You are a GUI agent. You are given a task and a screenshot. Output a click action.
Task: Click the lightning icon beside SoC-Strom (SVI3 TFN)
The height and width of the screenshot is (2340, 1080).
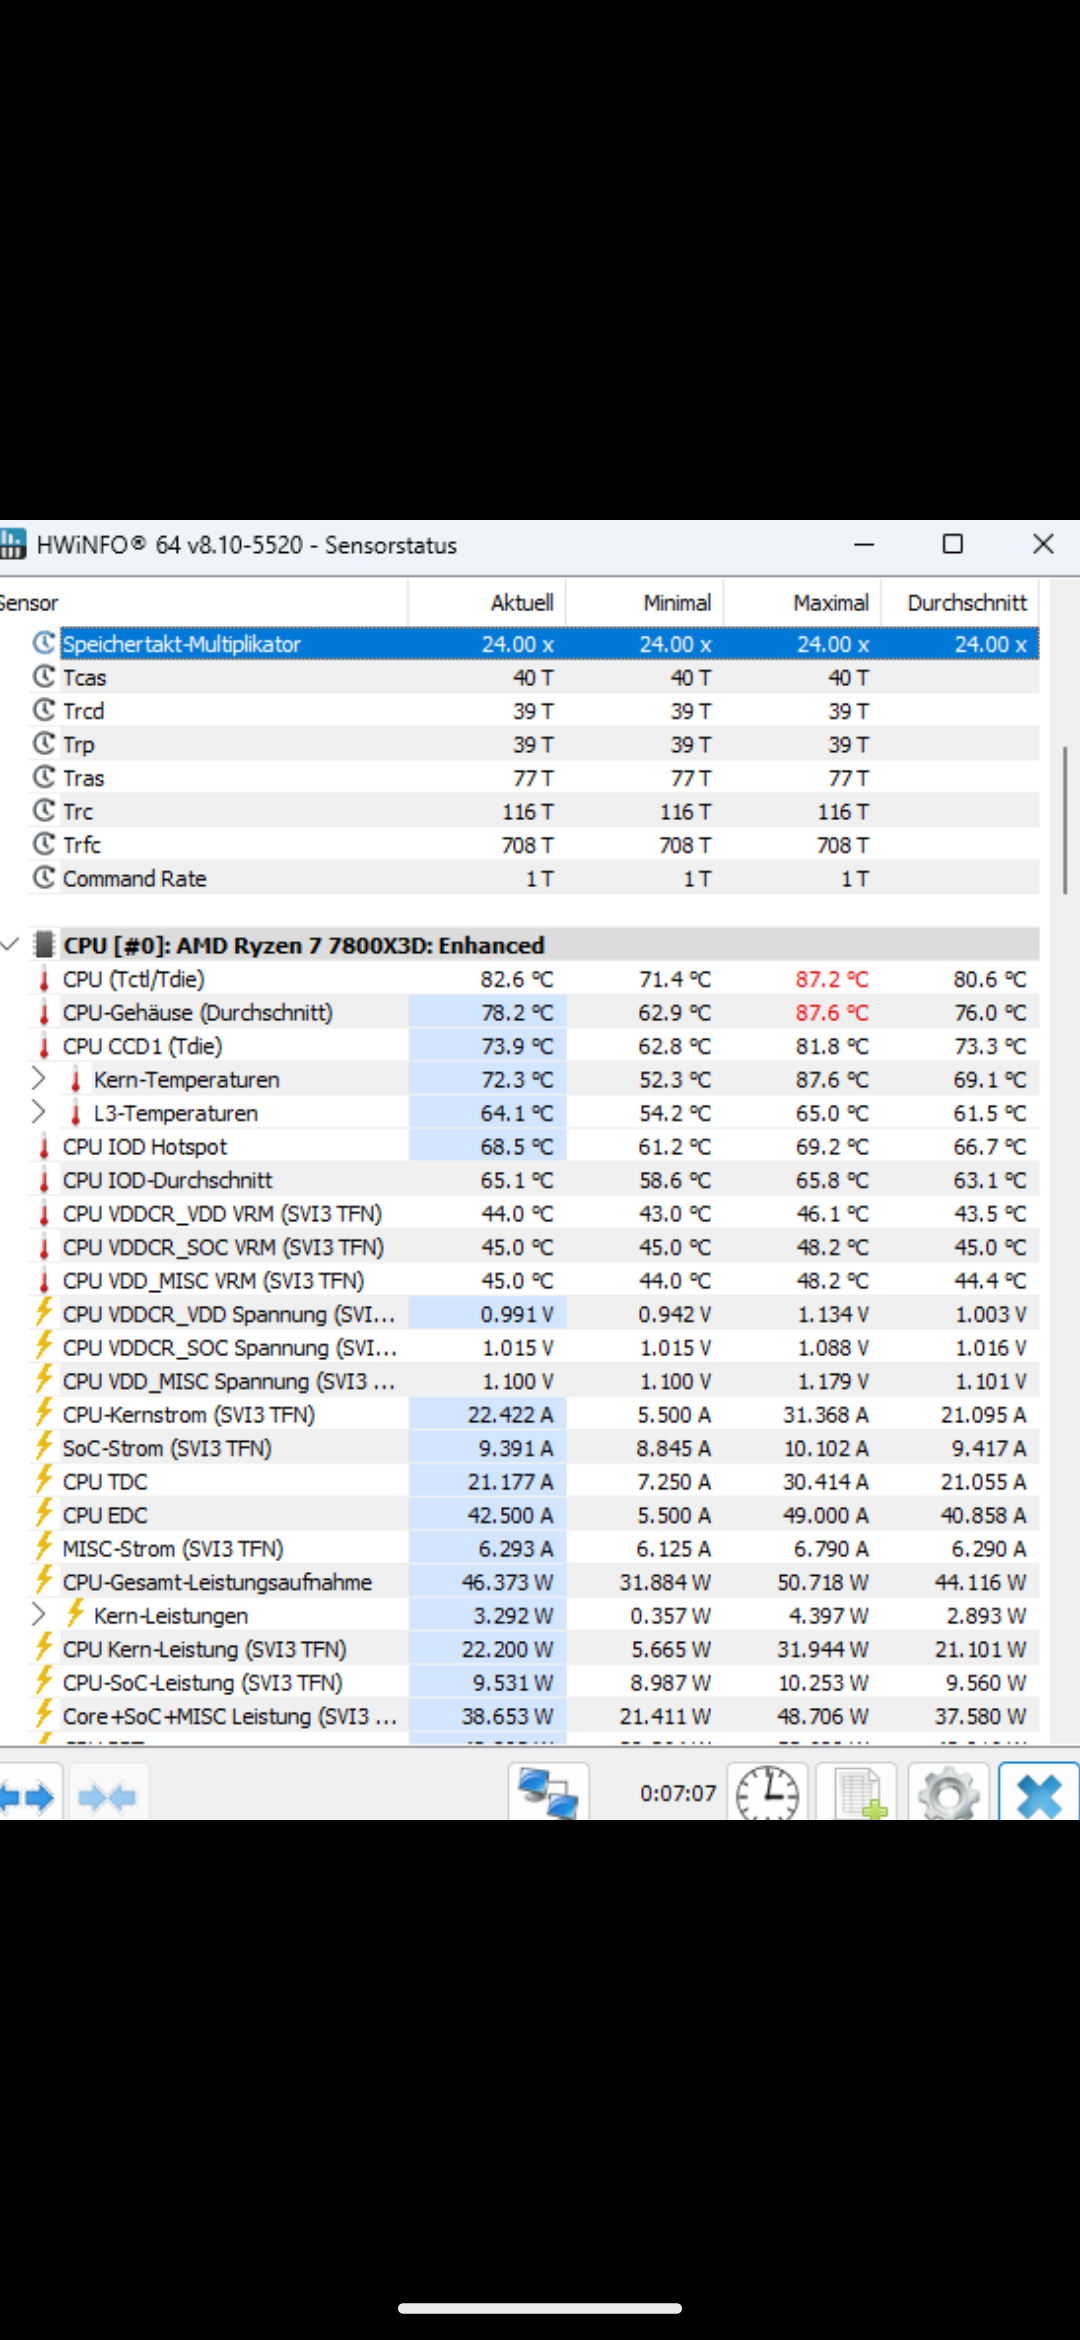coord(44,1447)
